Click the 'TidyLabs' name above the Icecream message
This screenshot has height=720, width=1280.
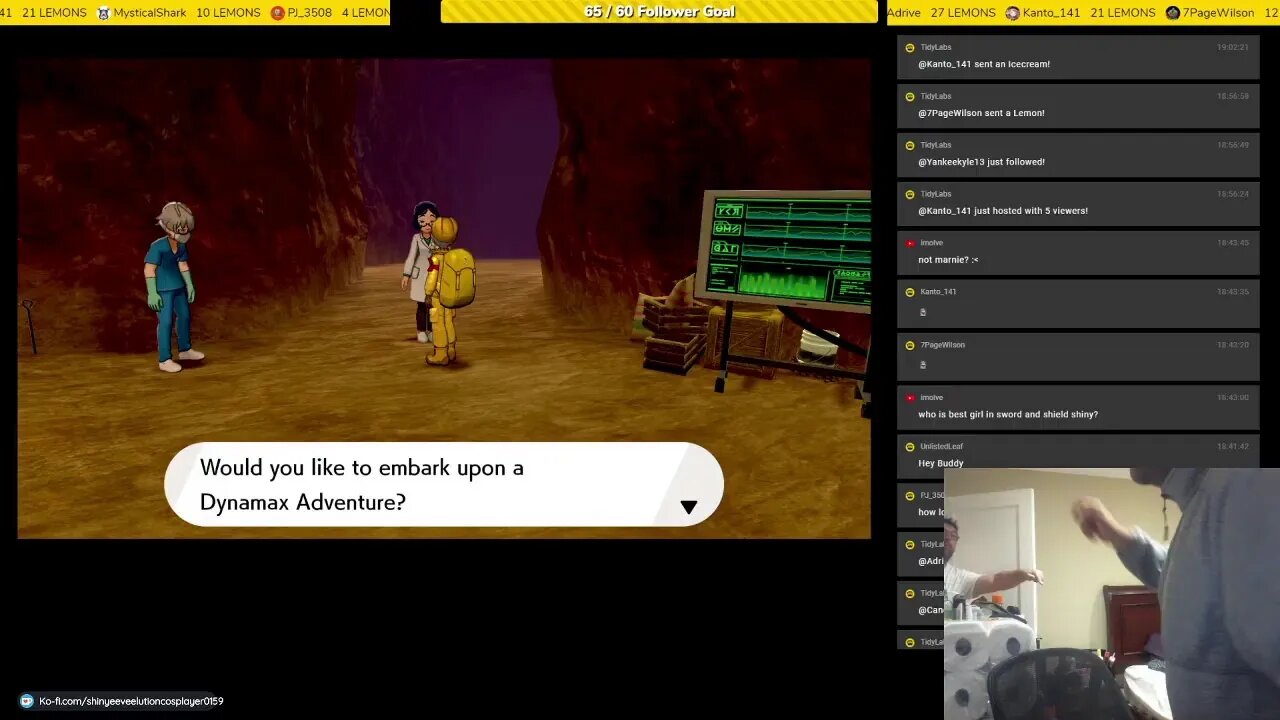936,47
